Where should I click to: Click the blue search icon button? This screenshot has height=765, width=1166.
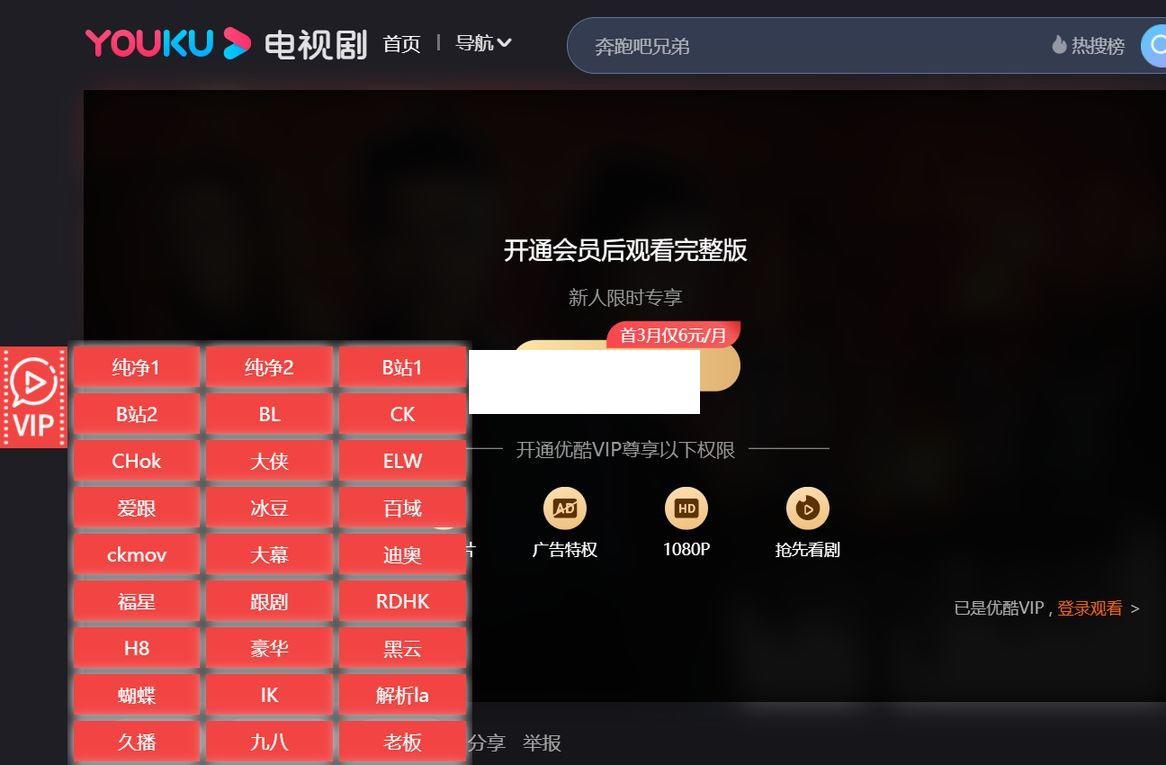click(x=1154, y=45)
